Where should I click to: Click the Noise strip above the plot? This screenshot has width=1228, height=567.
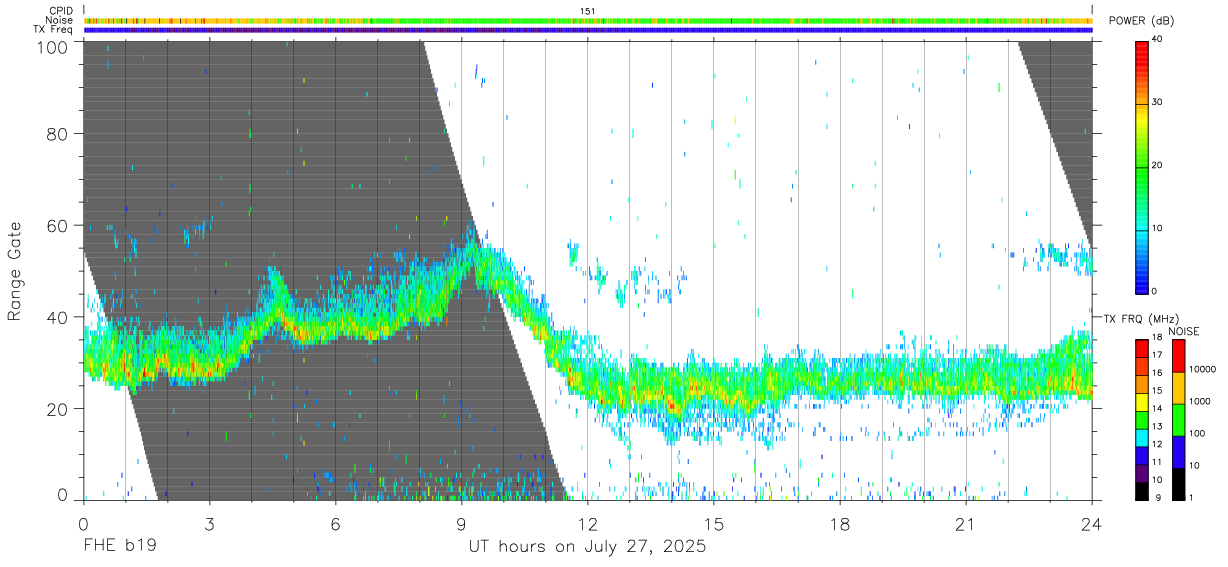(588, 20)
